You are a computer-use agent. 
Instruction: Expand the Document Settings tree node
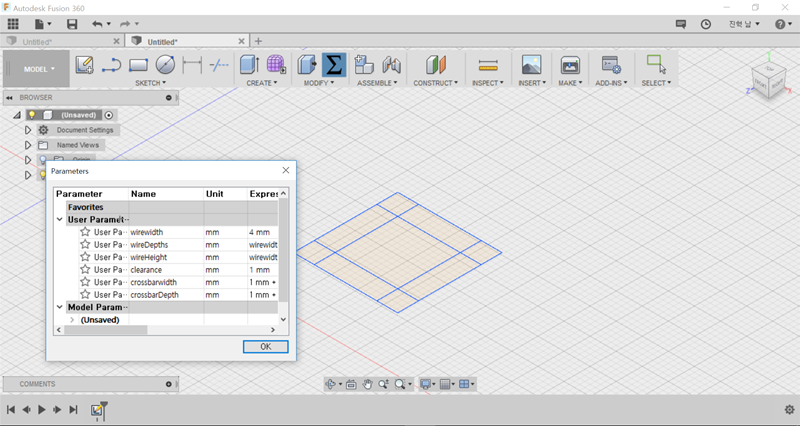click(x=28, y=130)
